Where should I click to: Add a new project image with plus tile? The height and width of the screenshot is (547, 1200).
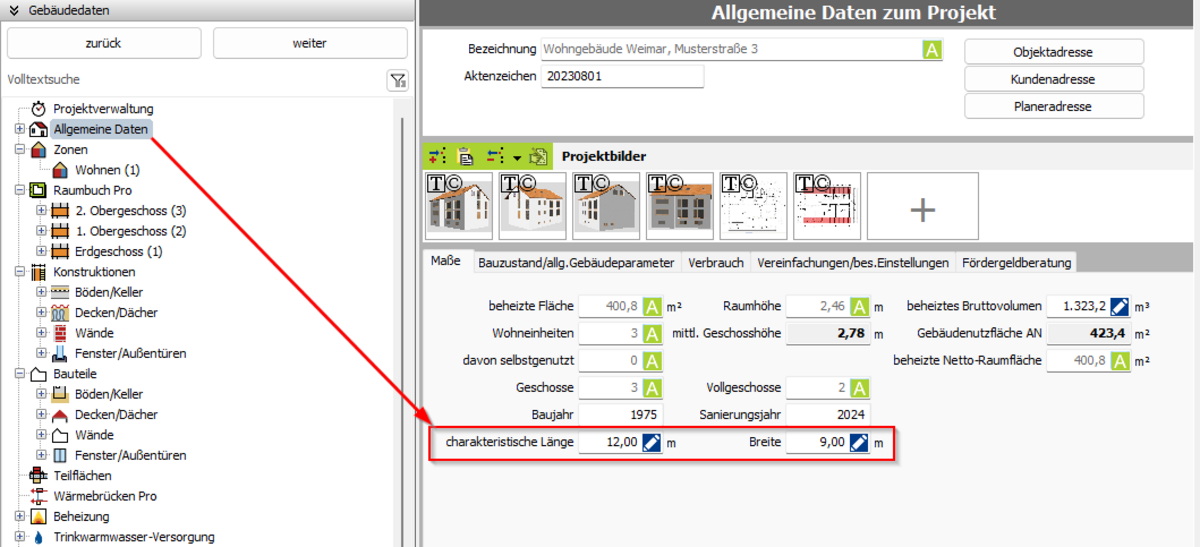[x=922, y=207]
